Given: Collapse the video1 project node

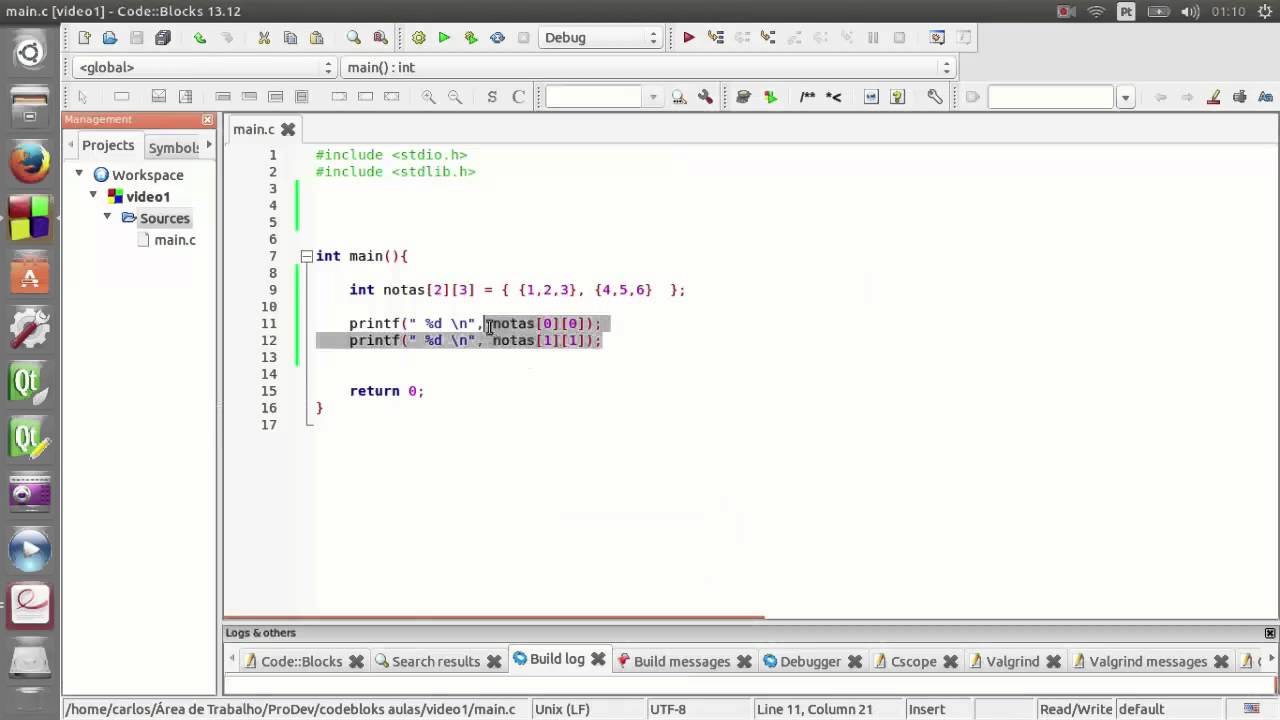Looking at the screenshot, I should [93, 196].
